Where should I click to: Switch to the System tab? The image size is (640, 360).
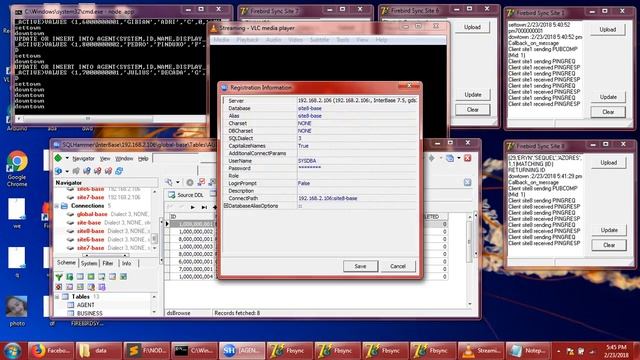pyautogui.click(x=89, y=263)
